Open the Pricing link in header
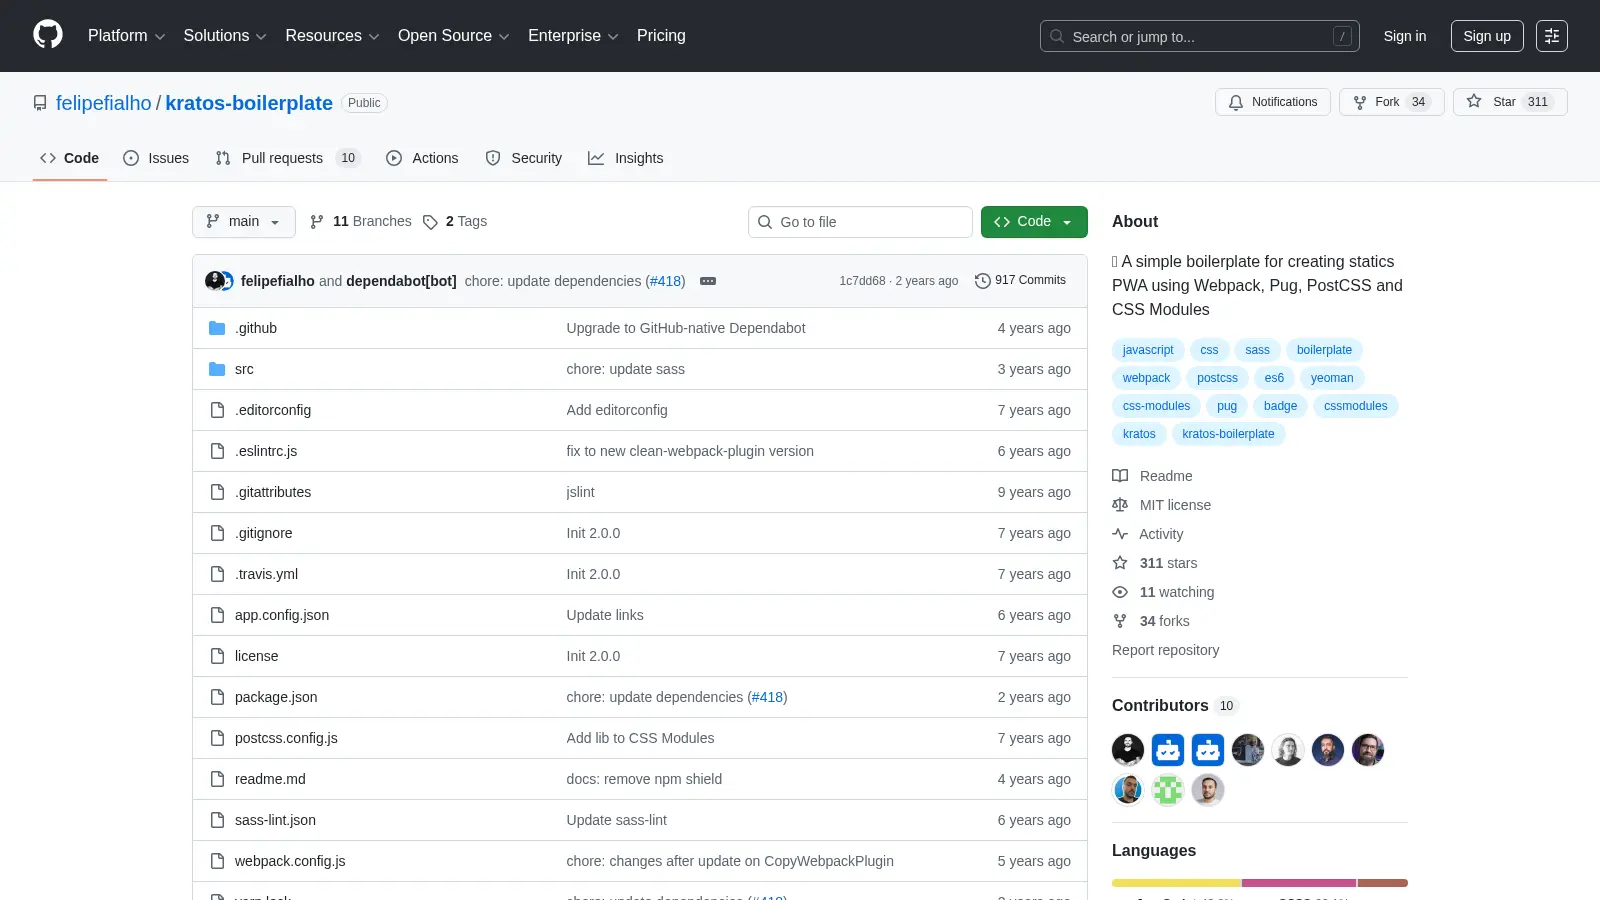The width and height of the screenshot is (1600, 900). click(x=661, y=36)
